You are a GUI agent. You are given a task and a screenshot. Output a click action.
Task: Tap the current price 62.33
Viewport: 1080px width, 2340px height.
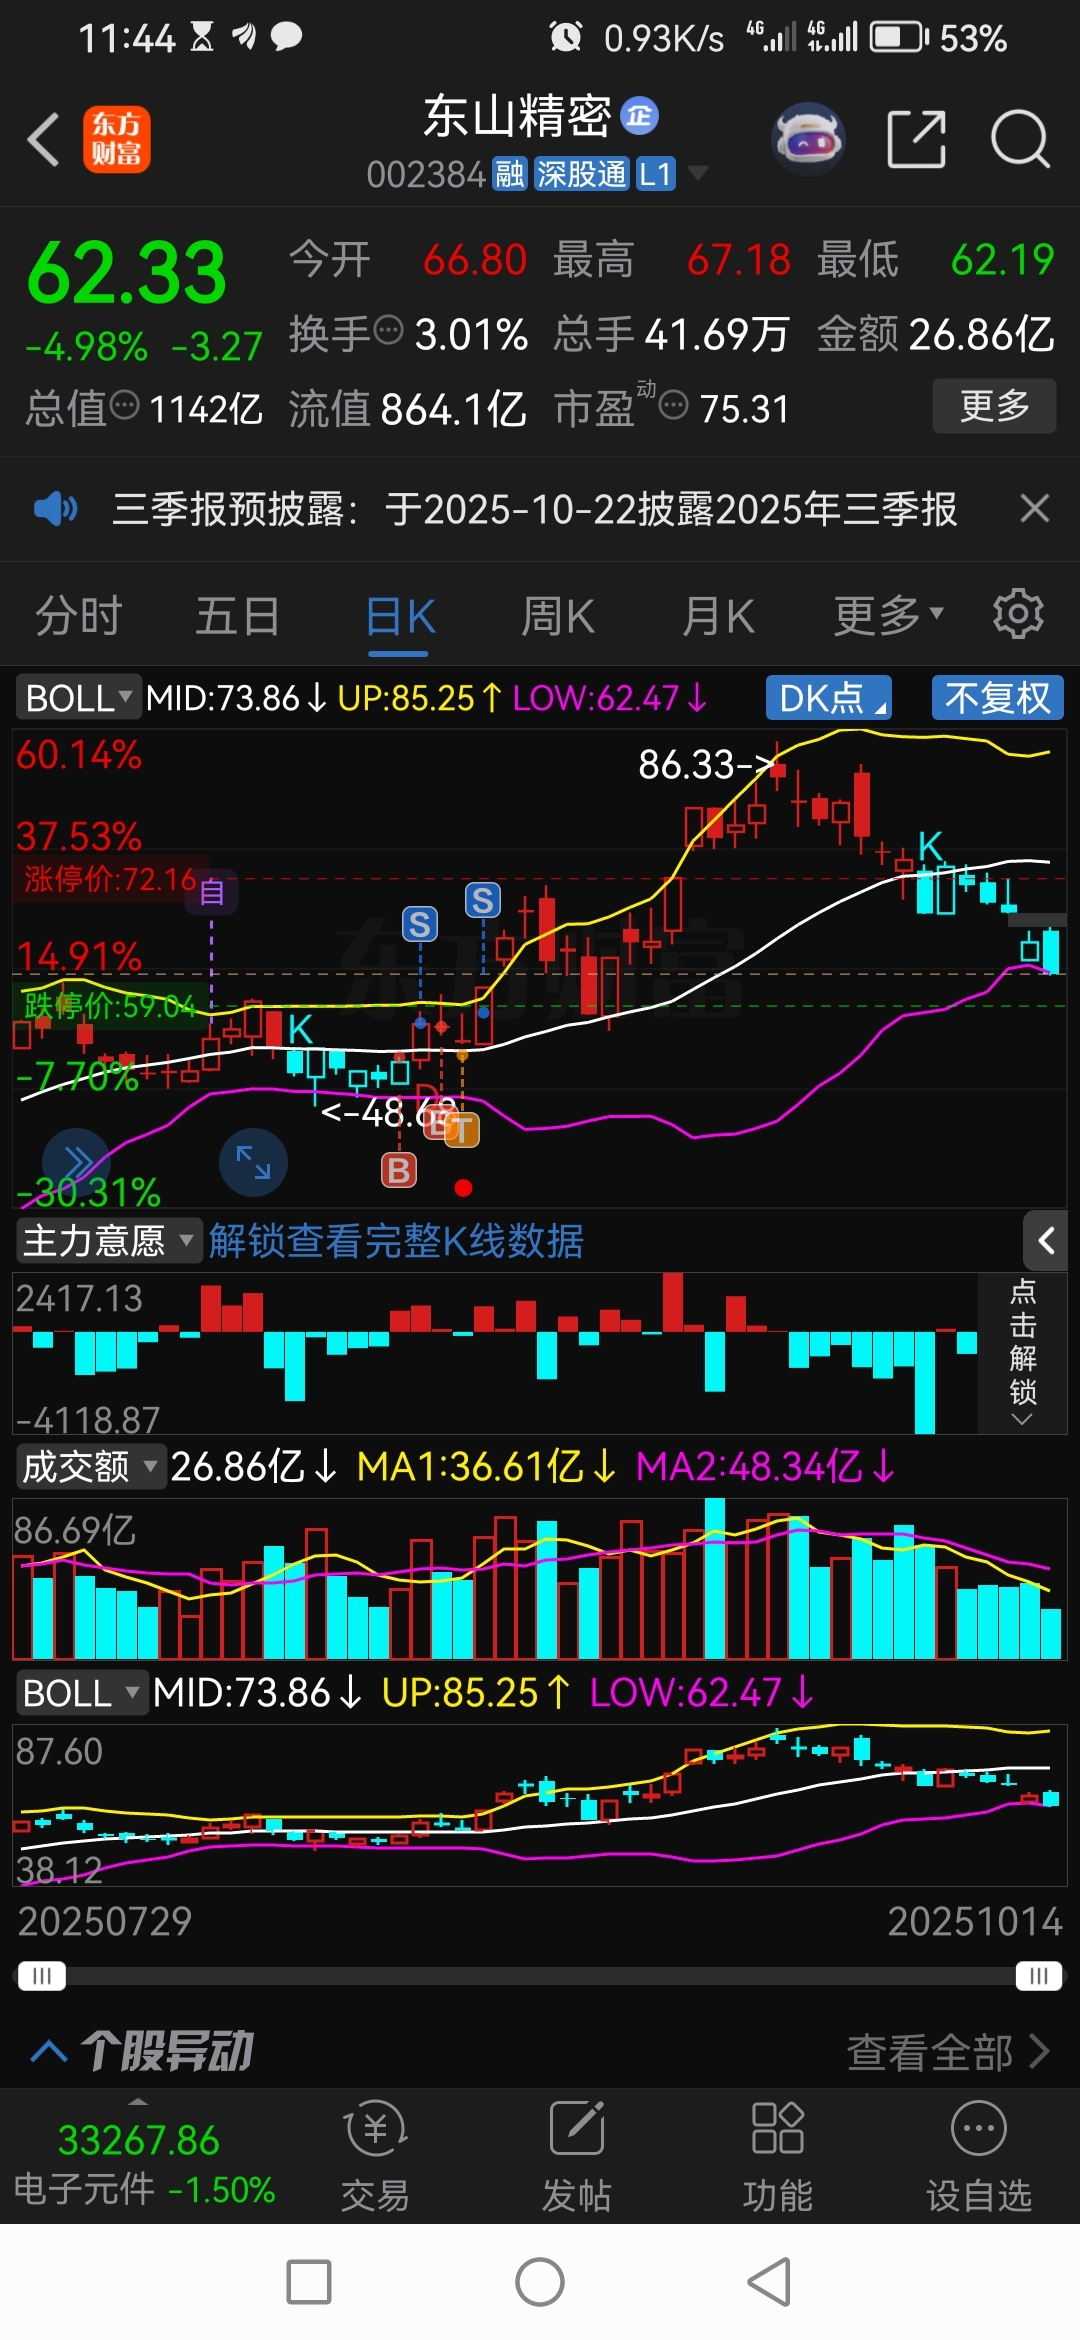(127, 273)
